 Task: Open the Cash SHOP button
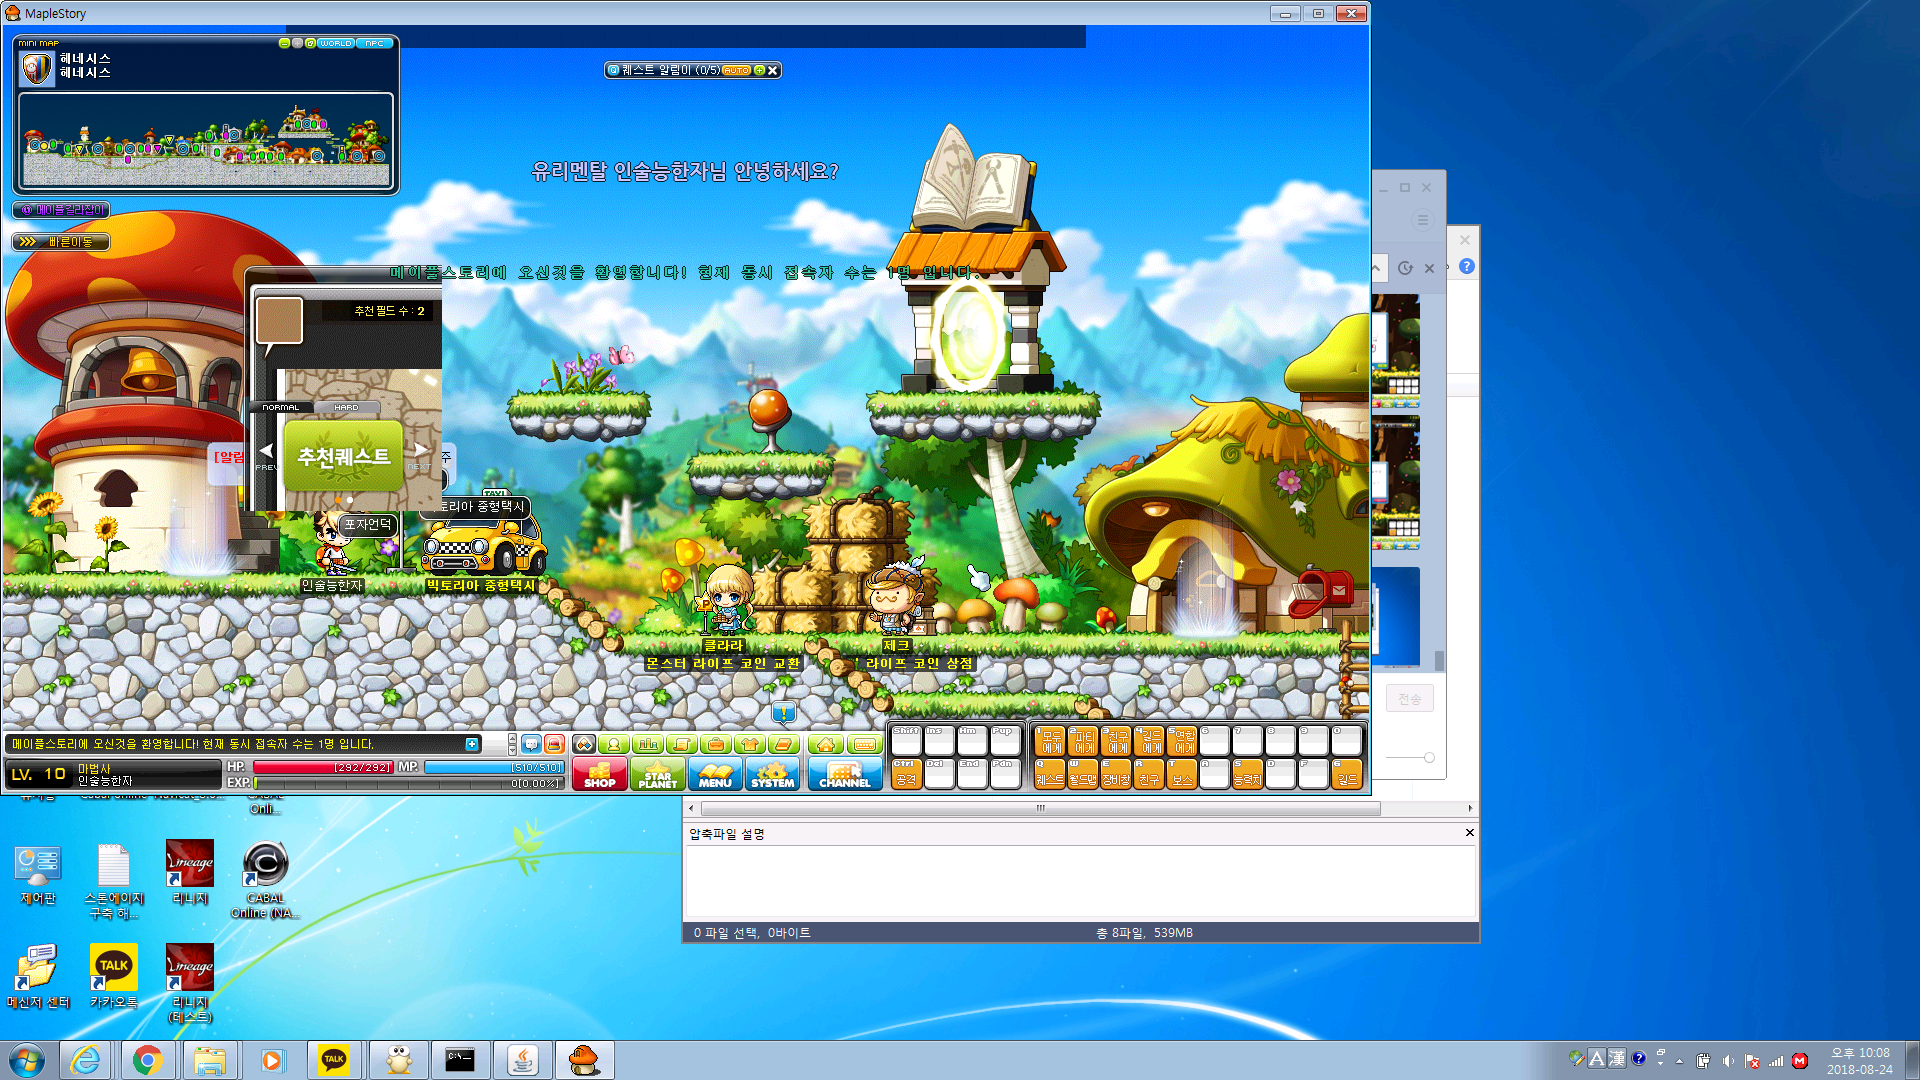tap(599, 774)
